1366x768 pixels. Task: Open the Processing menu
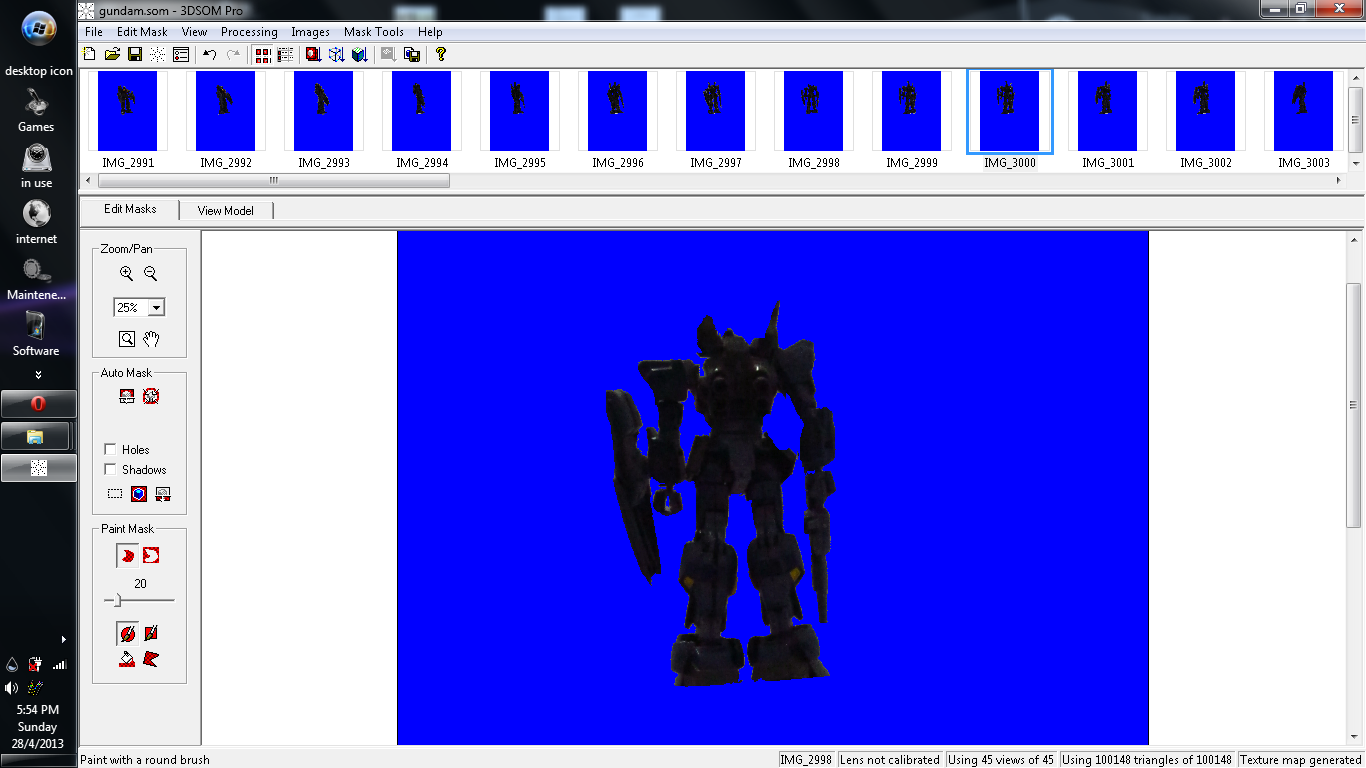click(x=249, y=32)
